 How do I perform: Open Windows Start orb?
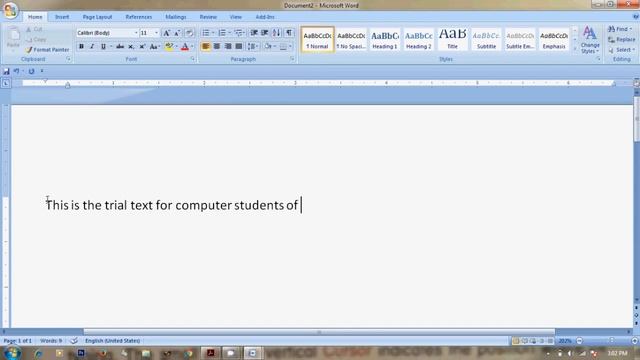[x=13, y=353]
